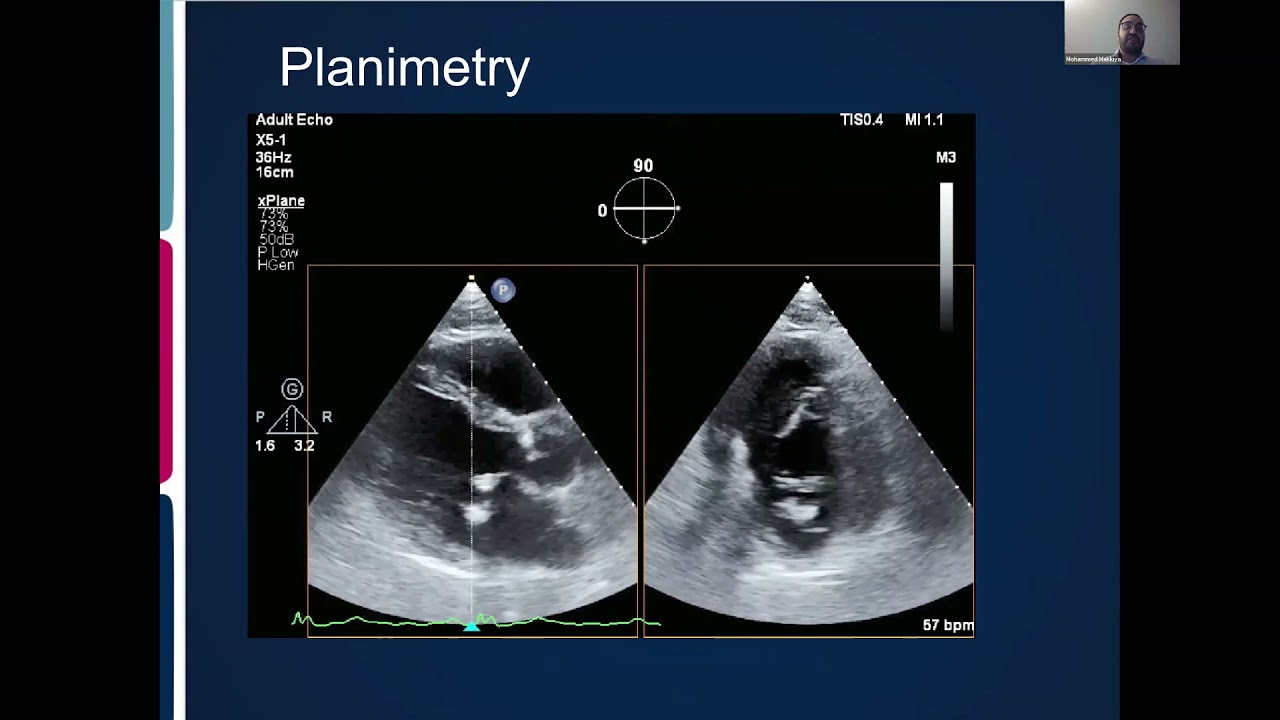Click the presenter webcam thumbnail
The height and width of the screenshot is (720, 1280).
coord(1122,32)
